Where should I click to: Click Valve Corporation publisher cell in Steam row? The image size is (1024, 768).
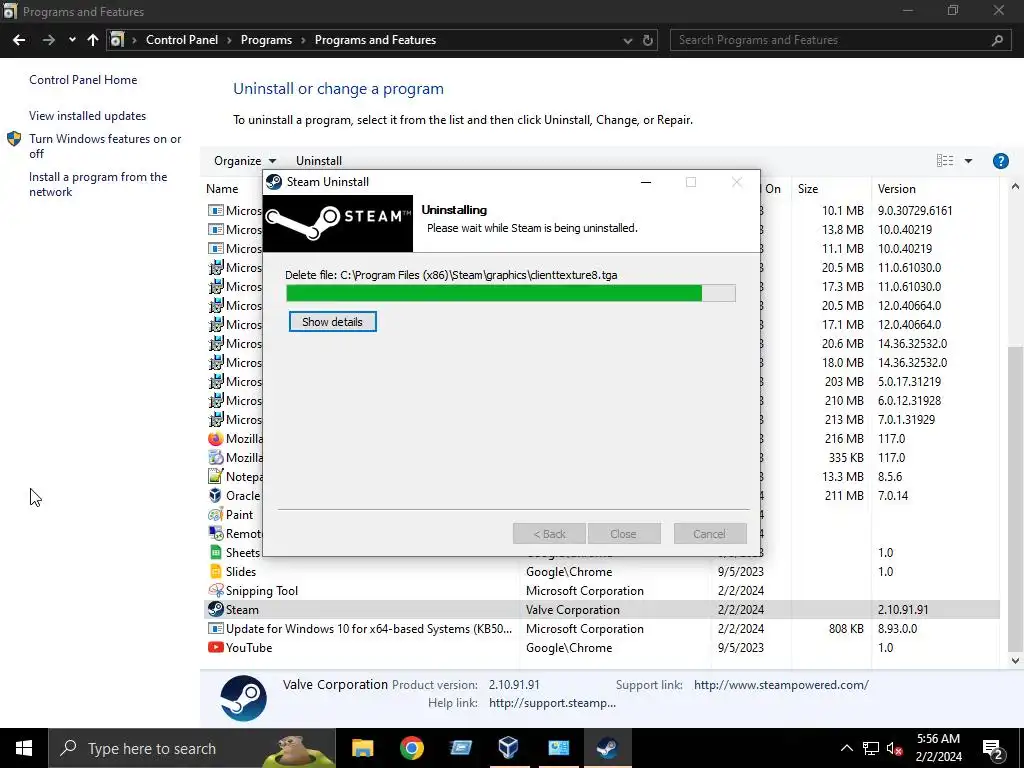573,610
